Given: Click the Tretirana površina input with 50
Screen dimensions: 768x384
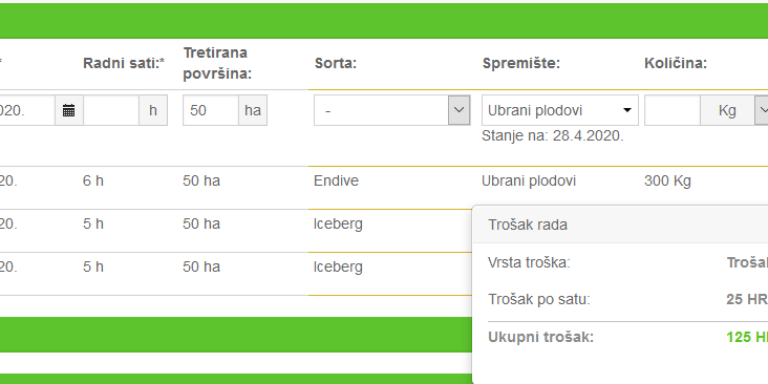Looking at the screenshot, I should coord(211,110).
